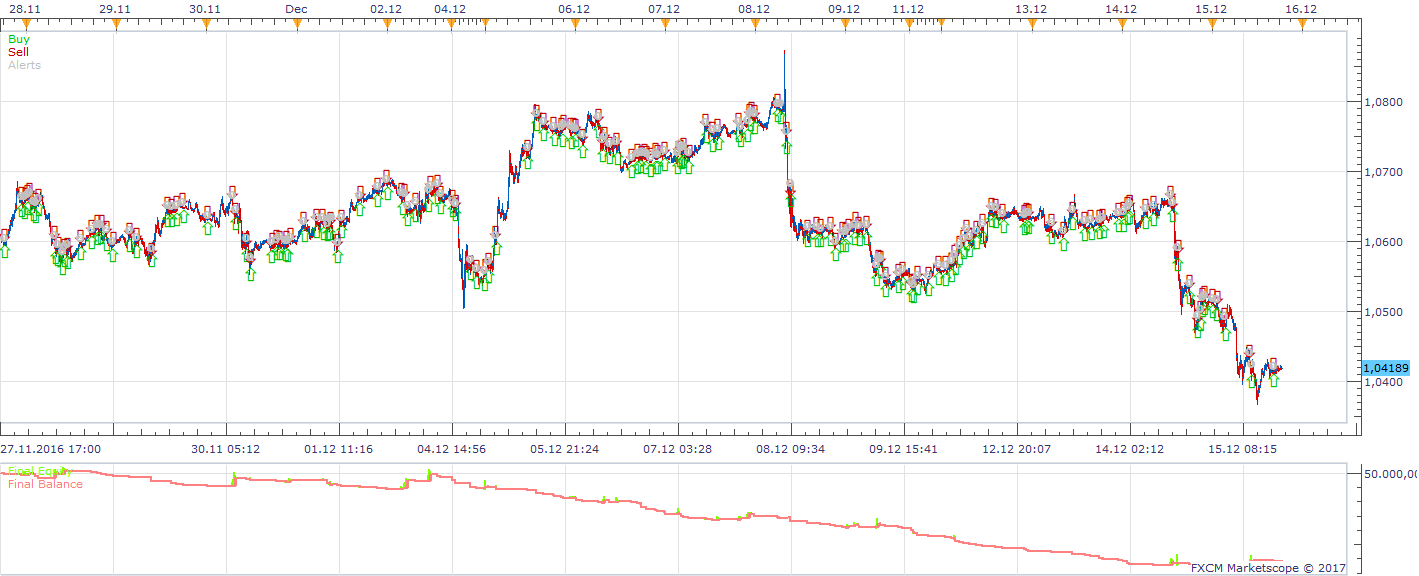Viewport: 1419px width, 576px height.
Task: Click the orange day marker under 15.12
Action: pos(1212,24)
